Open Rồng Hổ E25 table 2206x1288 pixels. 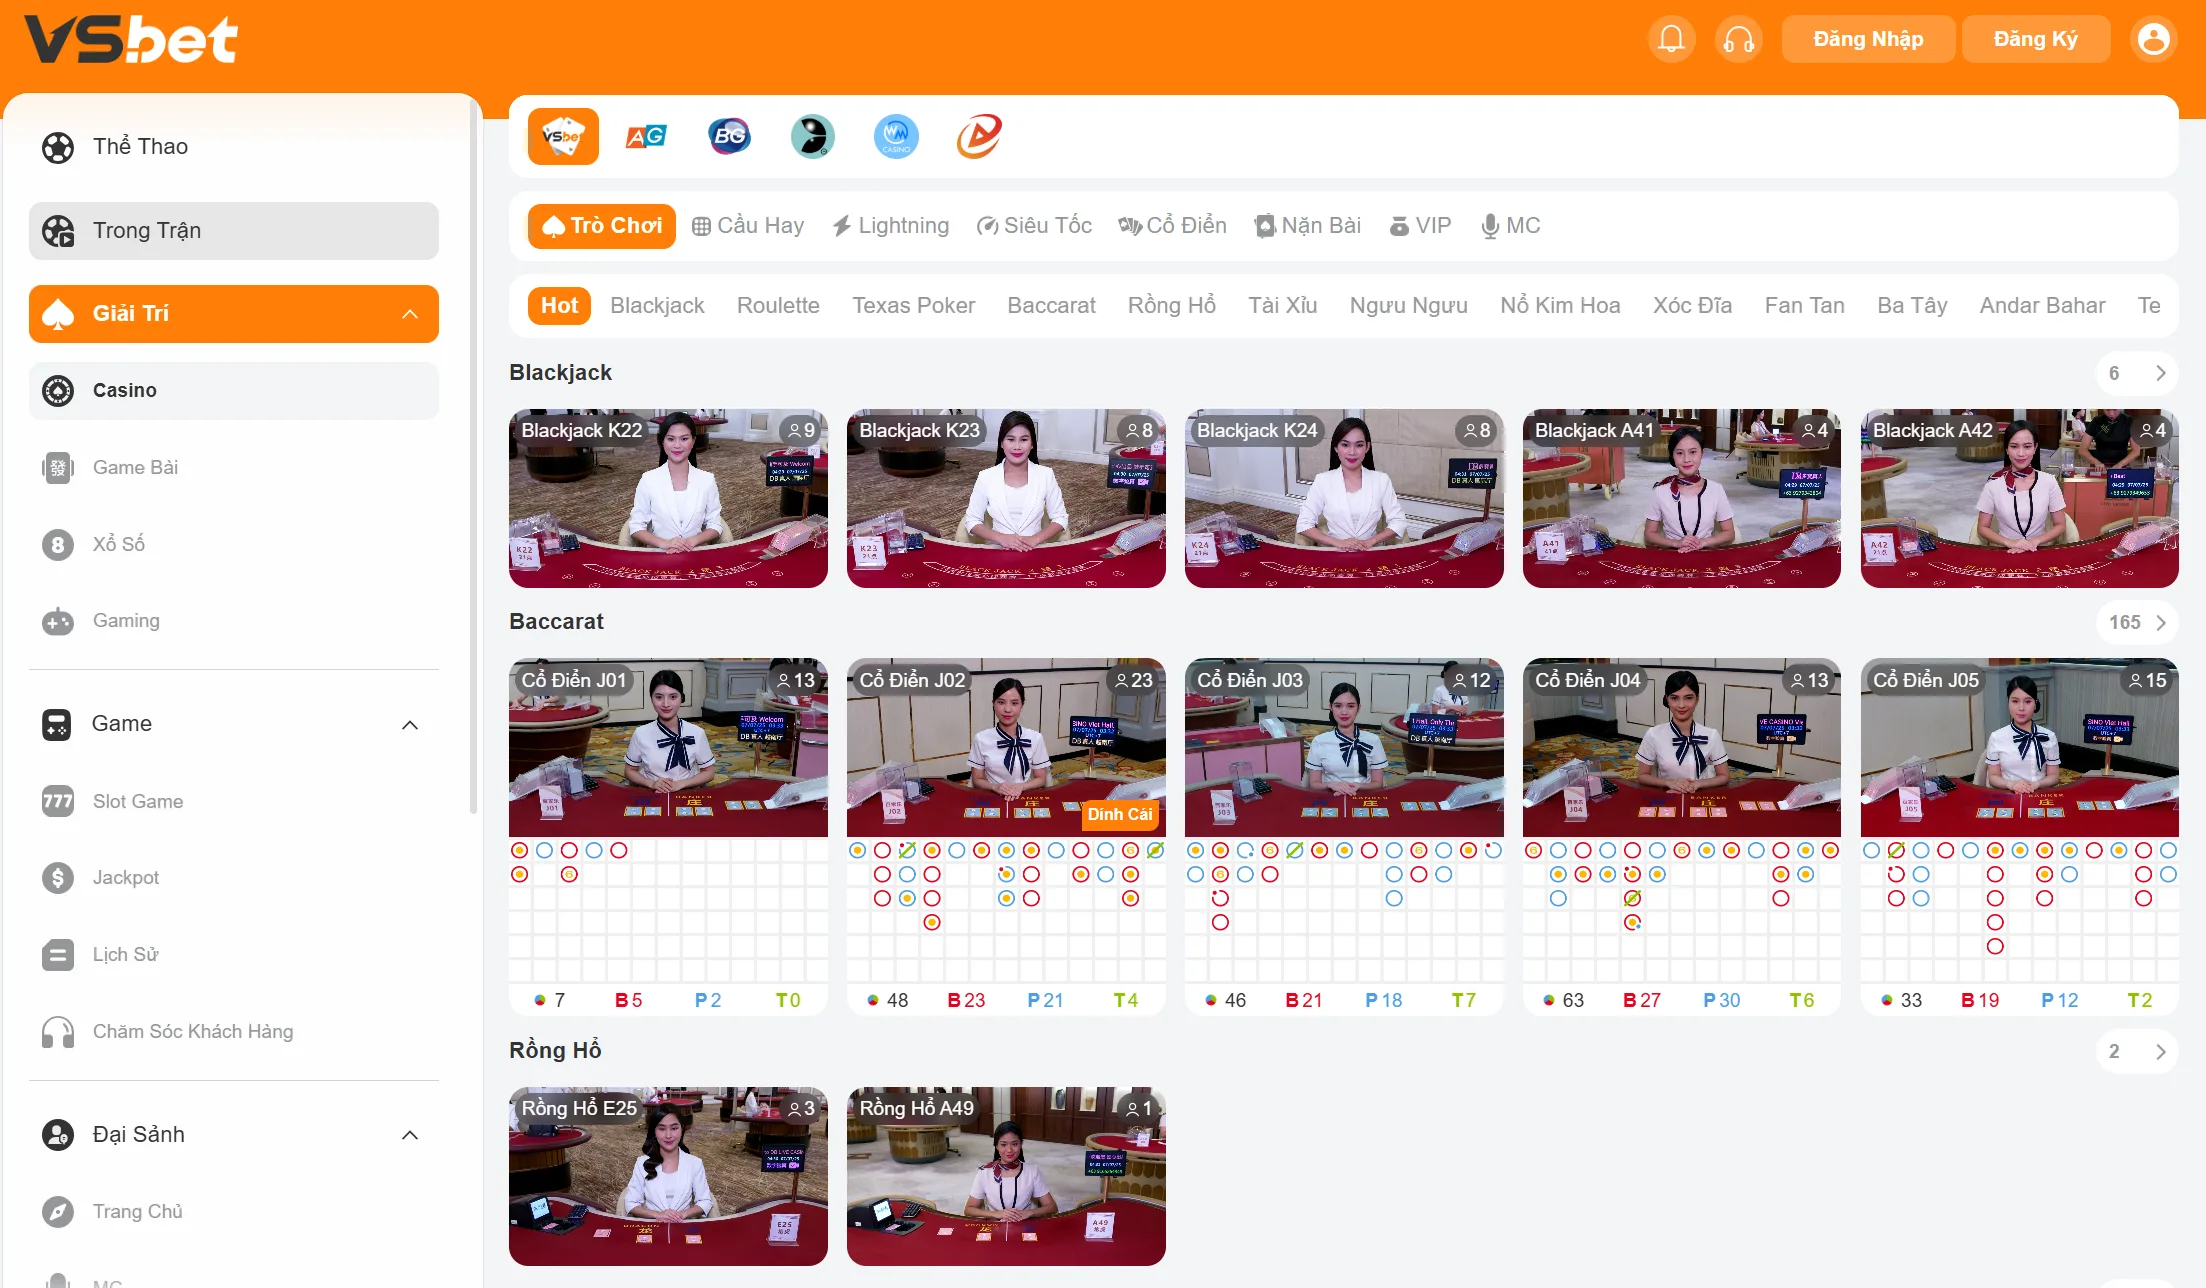point(668,1176)
